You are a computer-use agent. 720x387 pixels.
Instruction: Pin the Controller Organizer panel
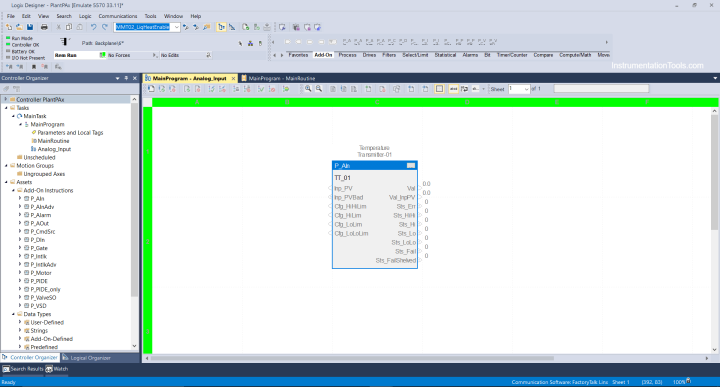click(126, 78)
